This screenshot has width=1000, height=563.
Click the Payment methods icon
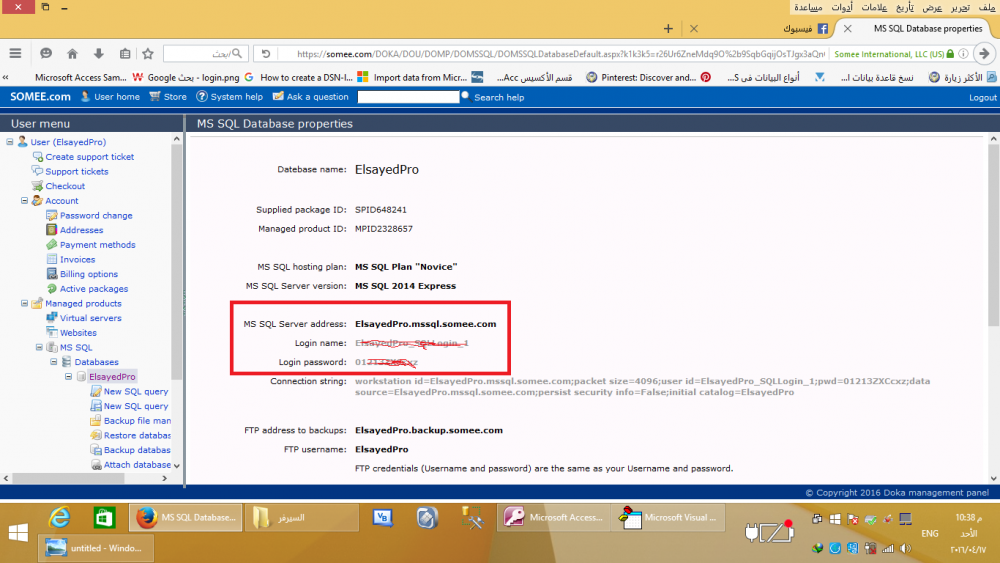pos(52,244)
